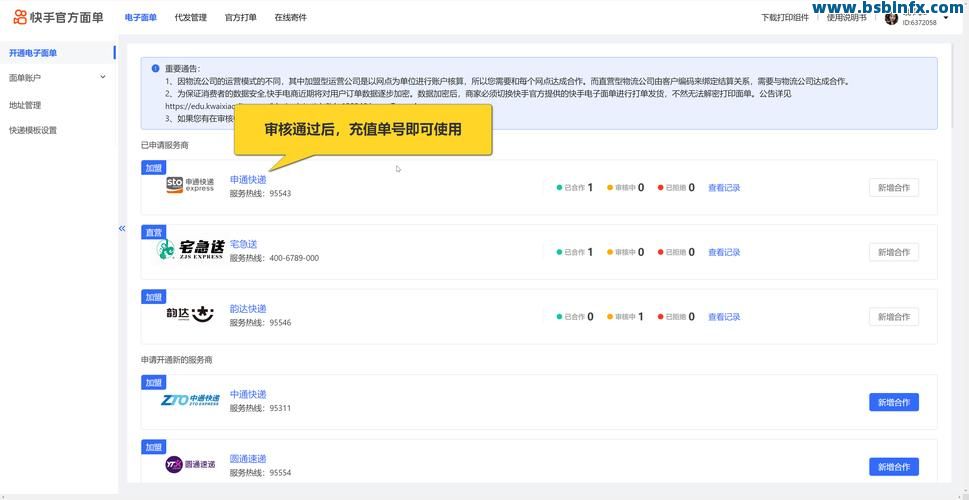Image resolution: width=969 pixels, height=500 pixels.
Task: Open the 圆通速递 carrier name link
Action: tap(248, 459)
